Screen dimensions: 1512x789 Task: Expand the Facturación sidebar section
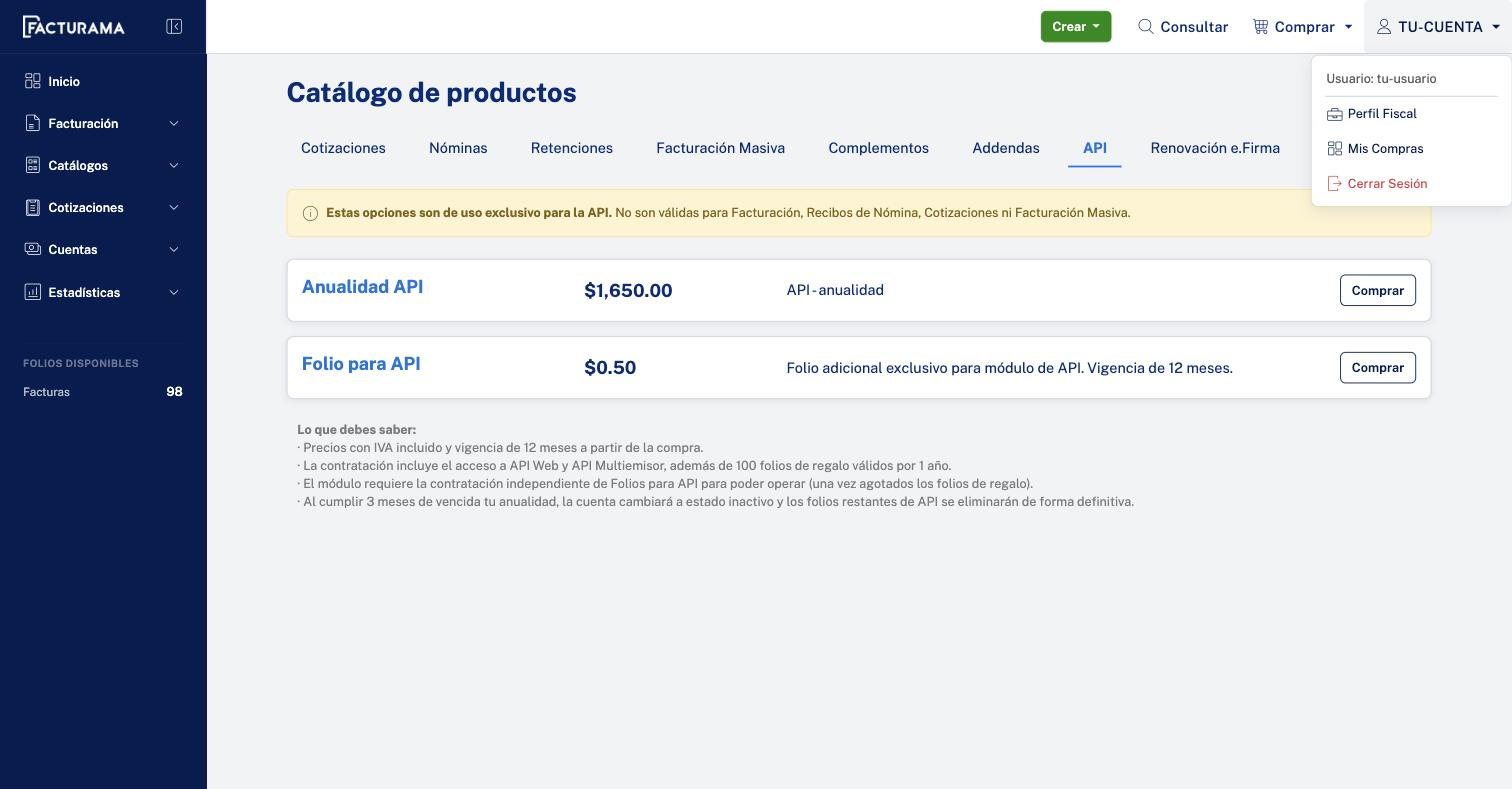[174, 123]
